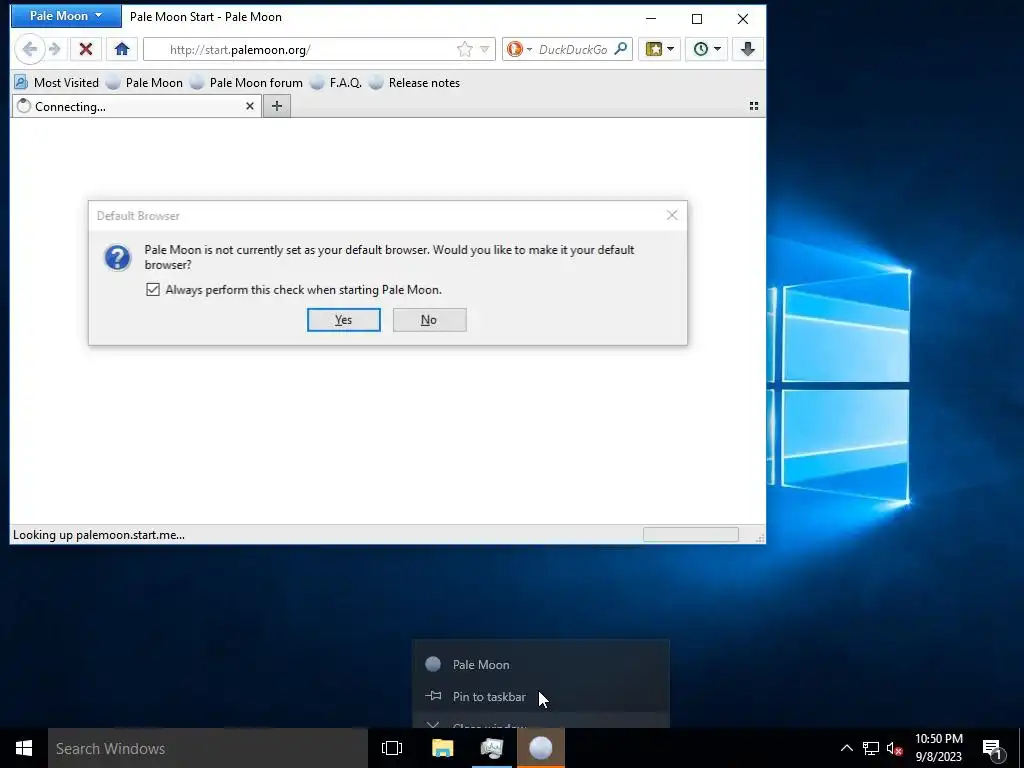Run search with the magnifying glass icon
This screenshot has width=1024, height=768.
click(621, 49)
